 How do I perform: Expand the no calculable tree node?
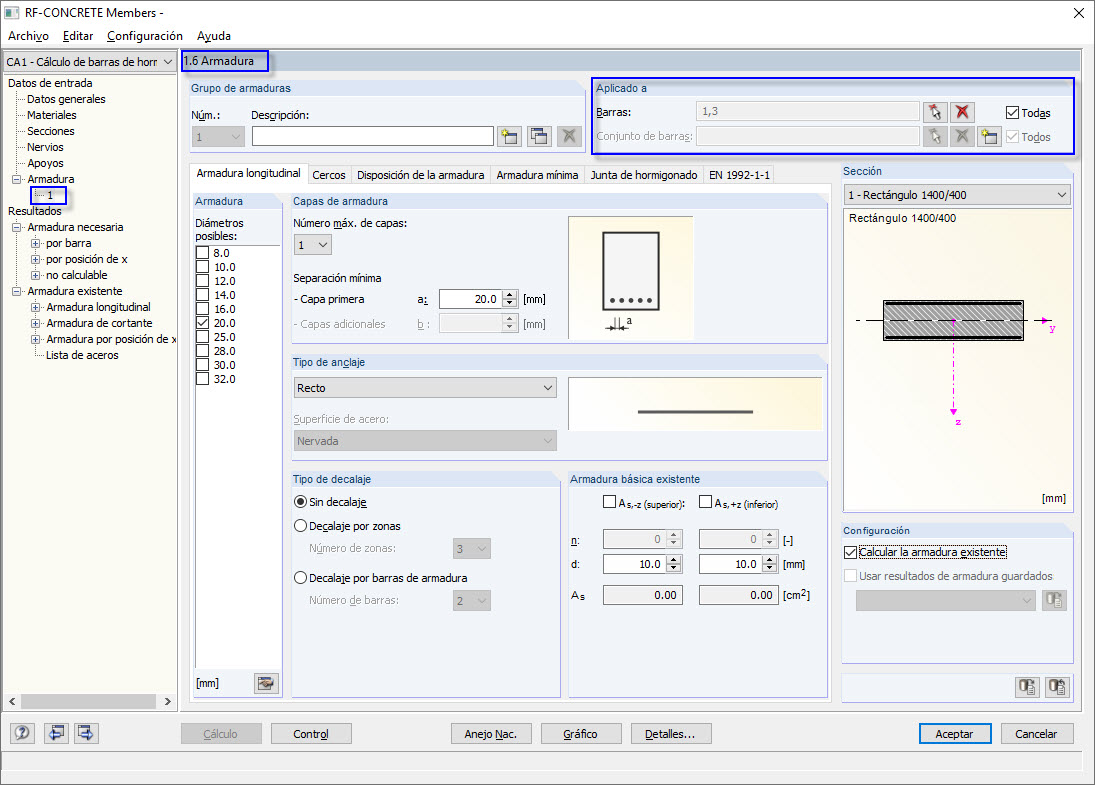pos(35,275)
